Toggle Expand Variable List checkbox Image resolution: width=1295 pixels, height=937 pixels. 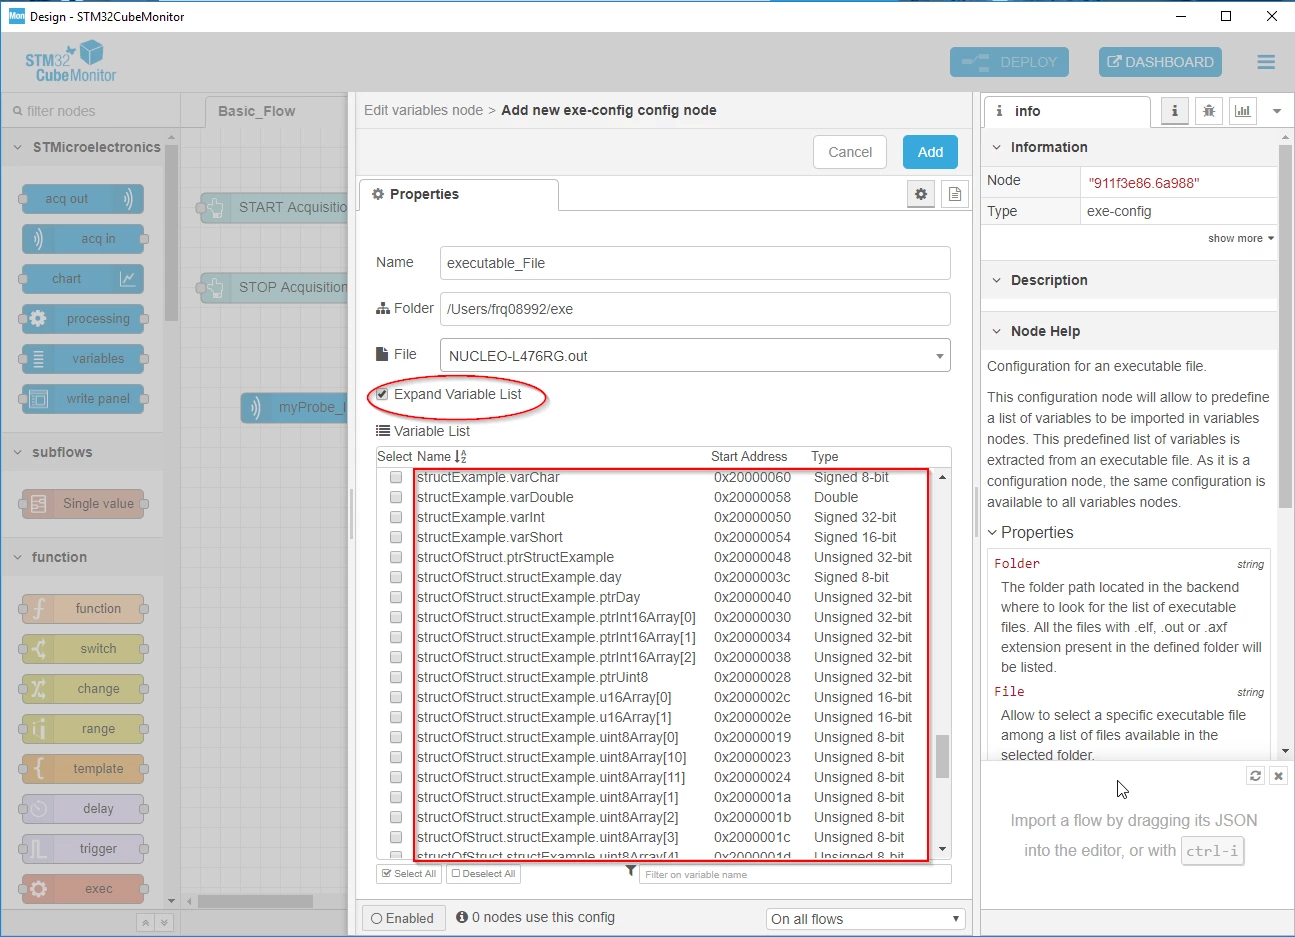382,395
